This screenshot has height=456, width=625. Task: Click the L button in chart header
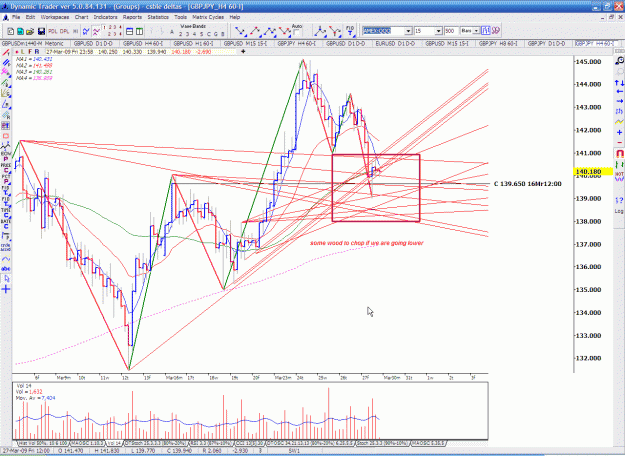point(23,52)
